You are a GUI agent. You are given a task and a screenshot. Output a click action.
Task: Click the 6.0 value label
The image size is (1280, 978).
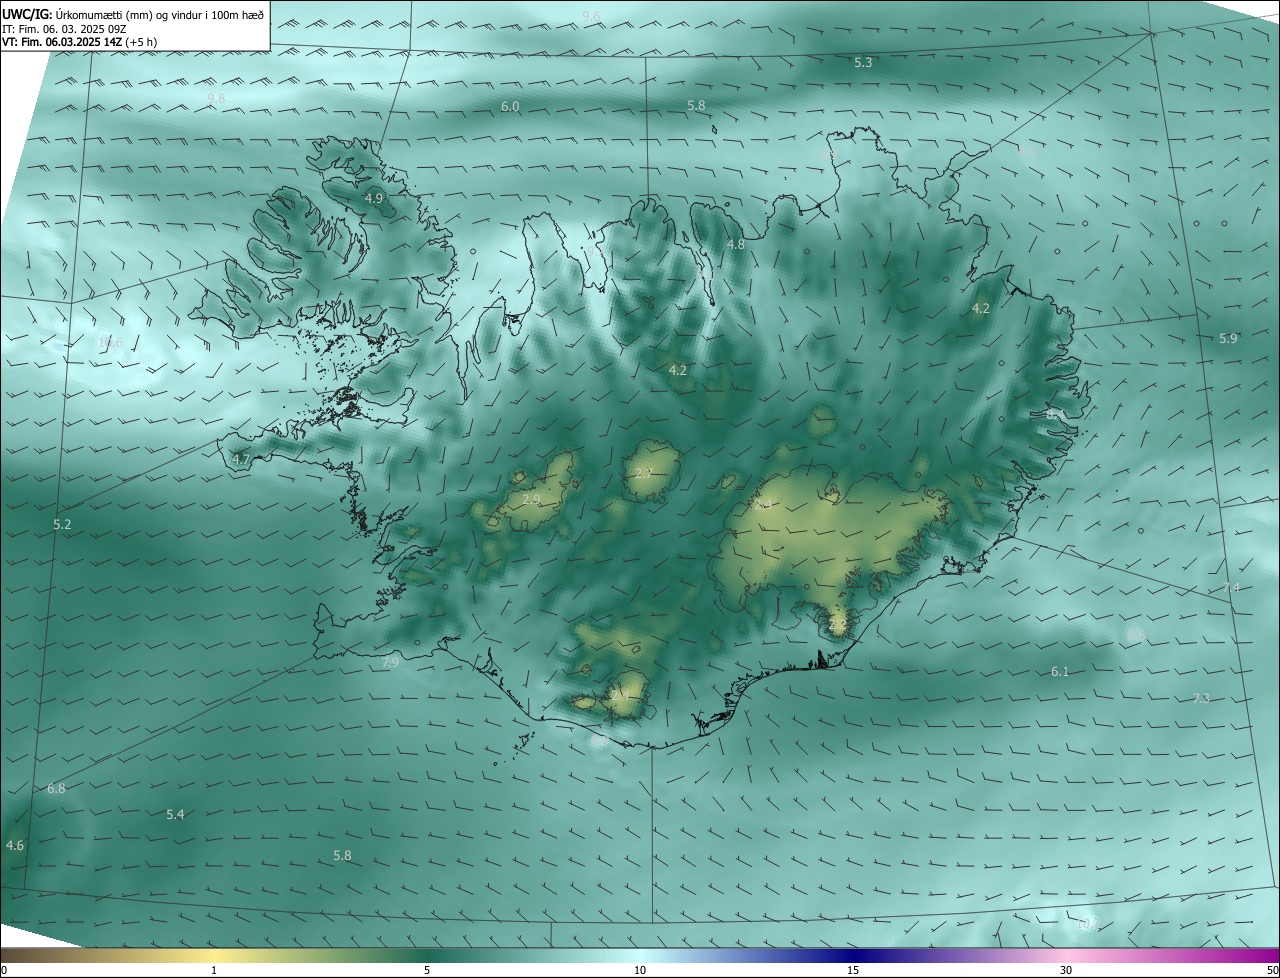coord(510,106)
